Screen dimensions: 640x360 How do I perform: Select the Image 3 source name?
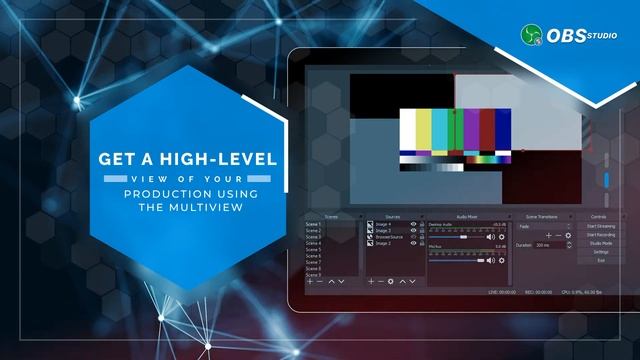pyautogui.click(x=383, y=231)
